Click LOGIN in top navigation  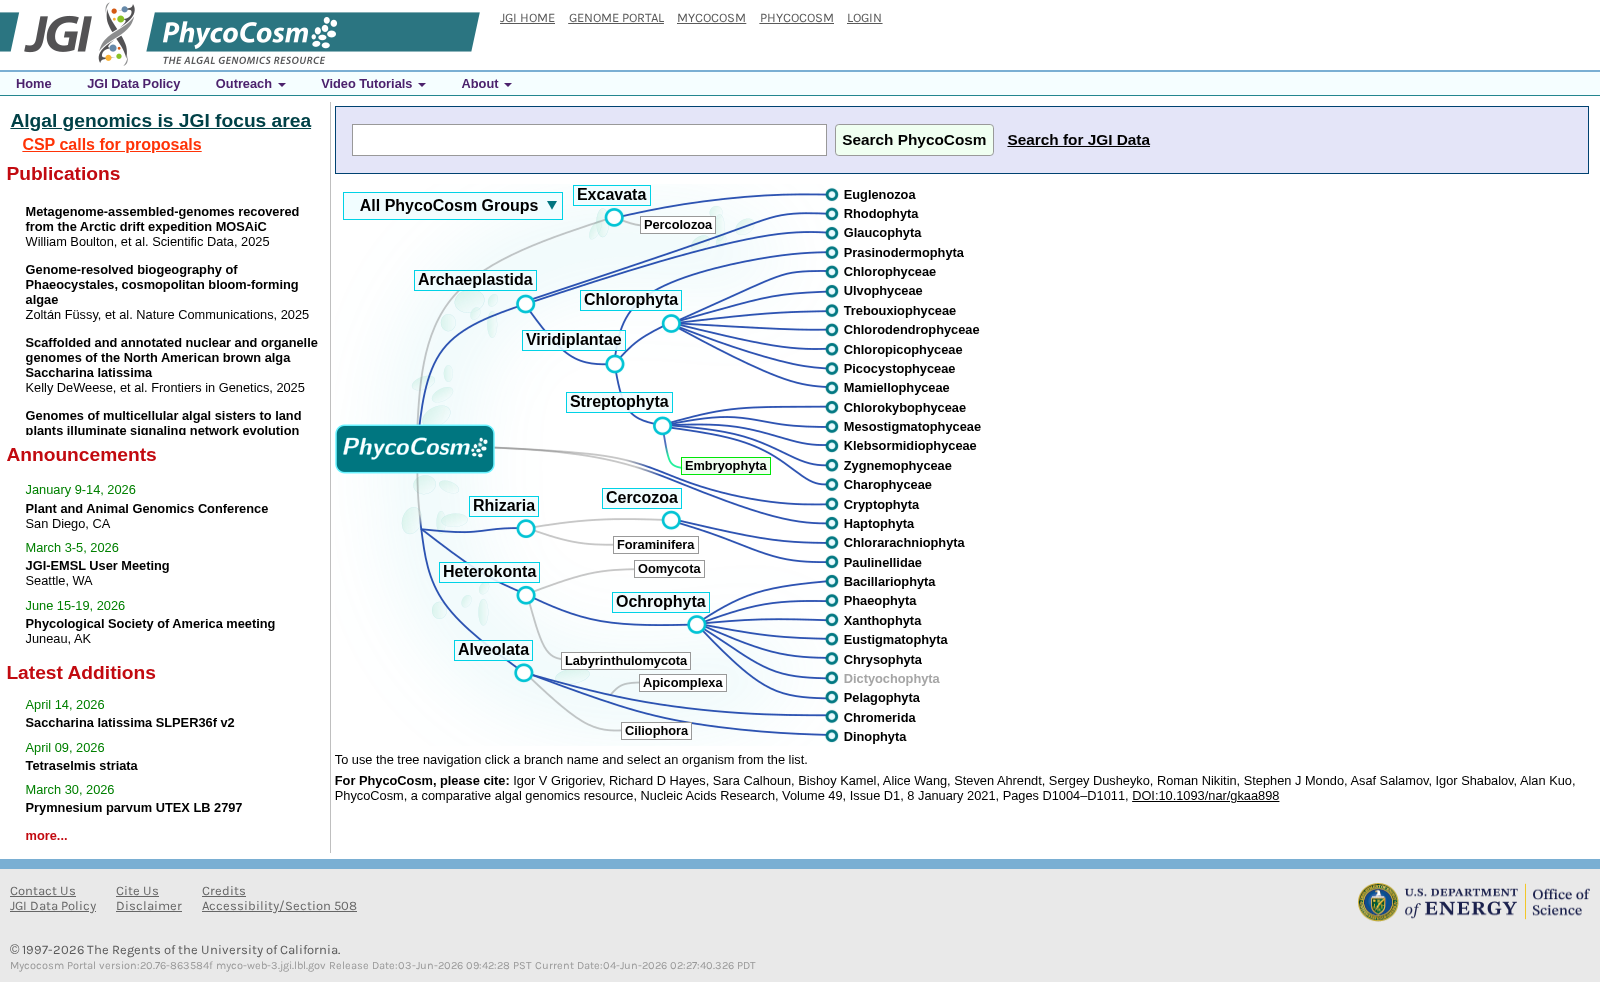pyautogui.click(x=864, y=18)
